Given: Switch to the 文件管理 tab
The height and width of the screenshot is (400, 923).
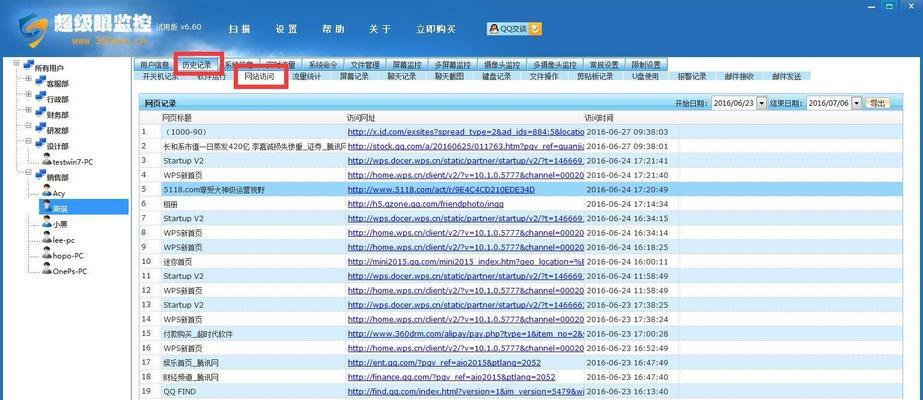Looking at the screenshot, I should (364, 65).
